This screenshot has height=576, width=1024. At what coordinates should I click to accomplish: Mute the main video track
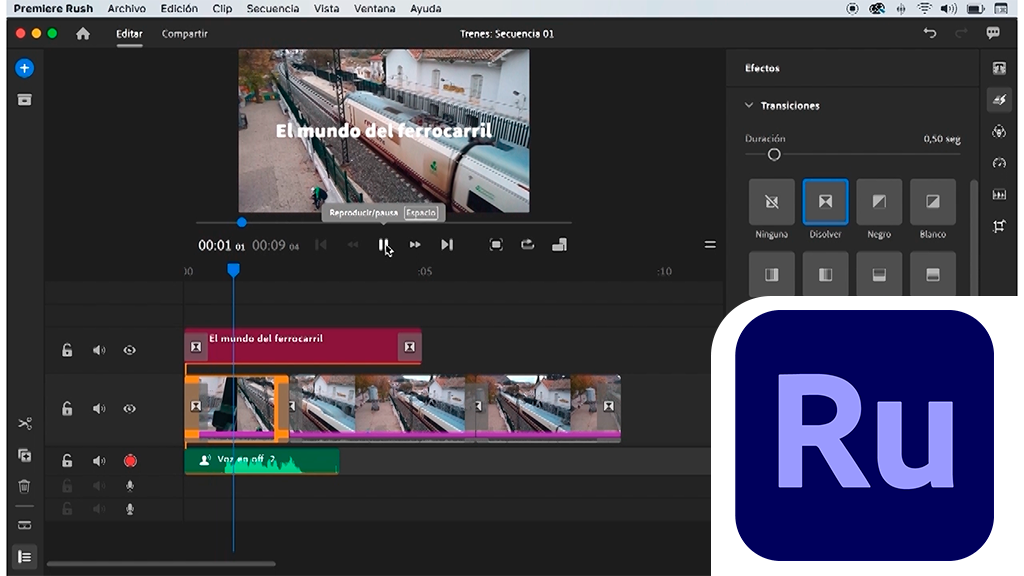pos(99,408)
